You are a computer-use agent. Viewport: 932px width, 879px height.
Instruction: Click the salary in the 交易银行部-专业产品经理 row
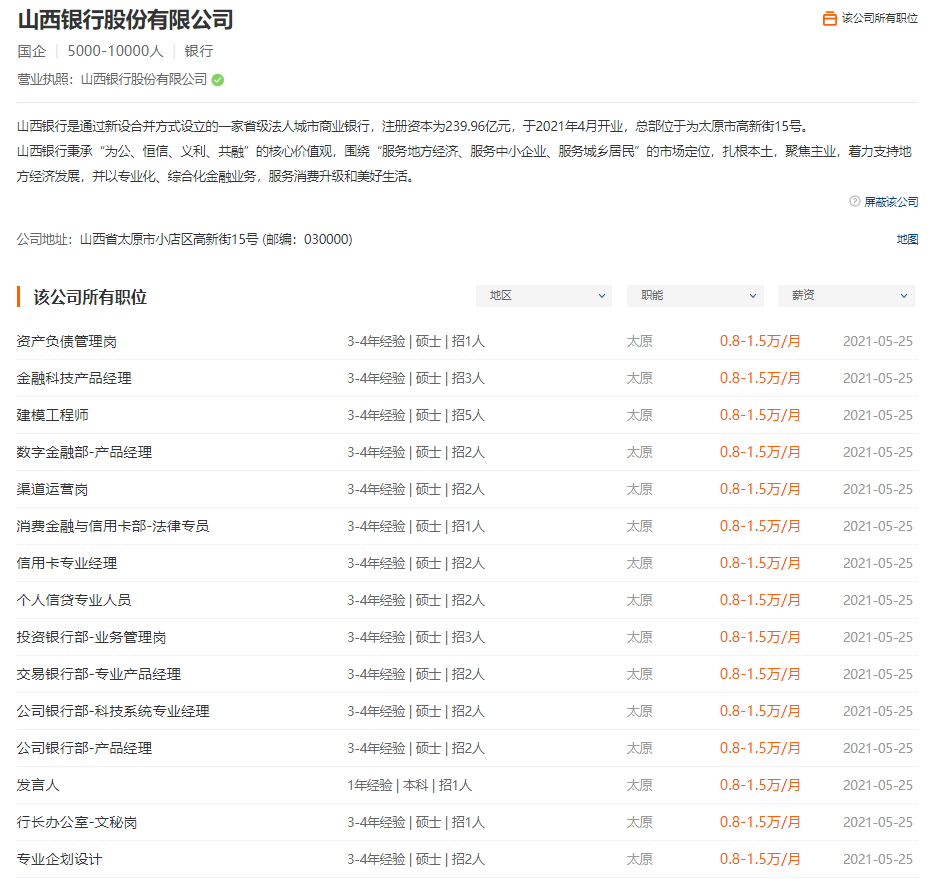(x=760, y=675)
